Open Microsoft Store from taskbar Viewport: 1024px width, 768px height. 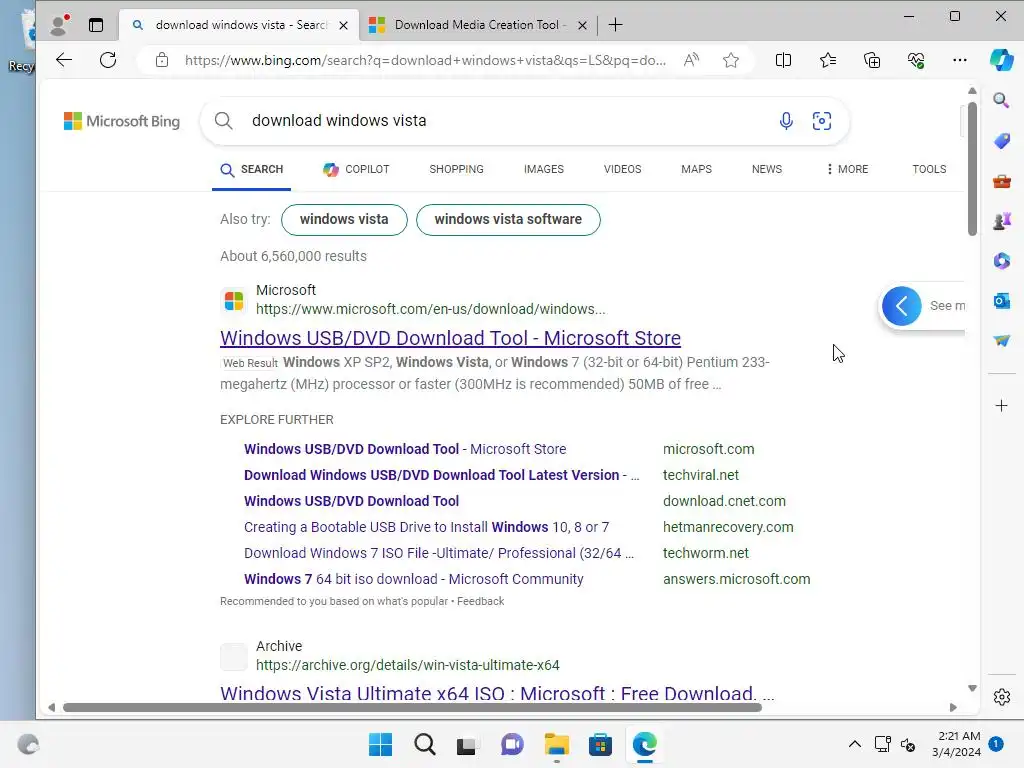600,744
